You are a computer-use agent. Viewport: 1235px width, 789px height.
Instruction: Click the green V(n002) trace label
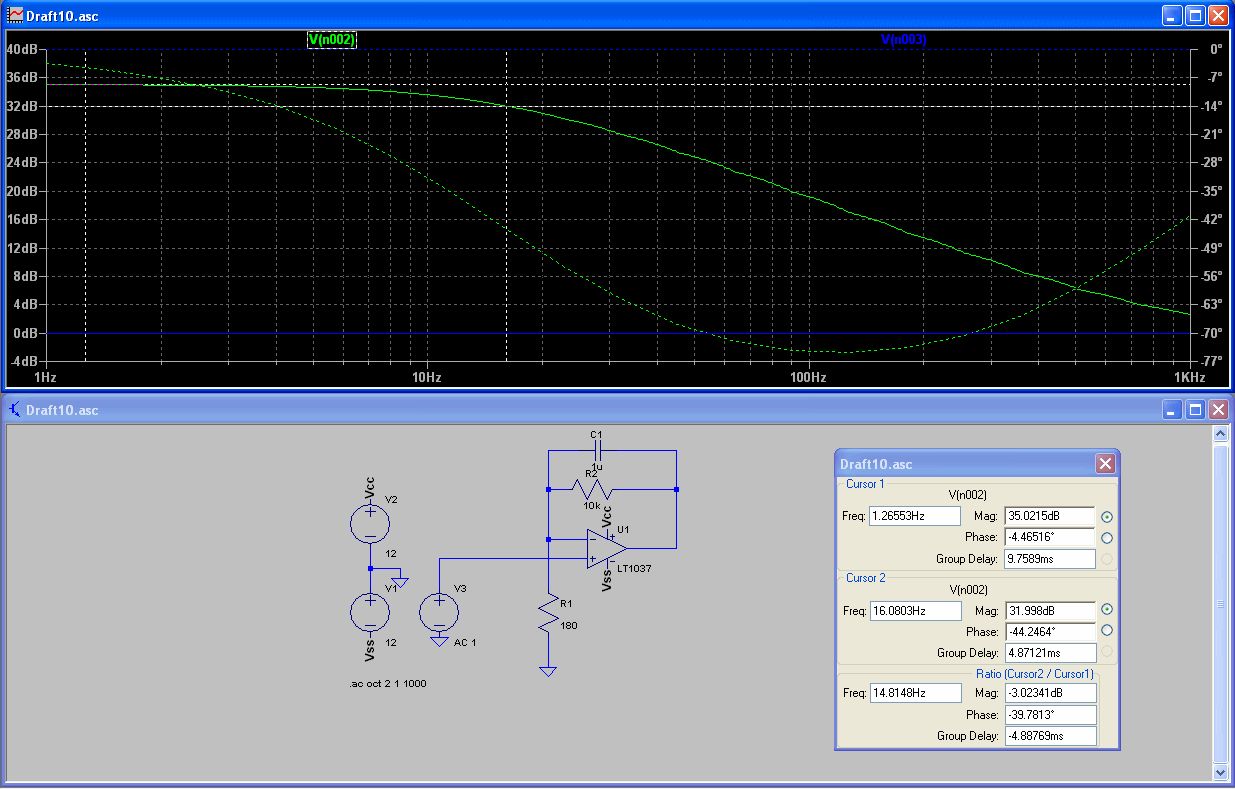331,39
